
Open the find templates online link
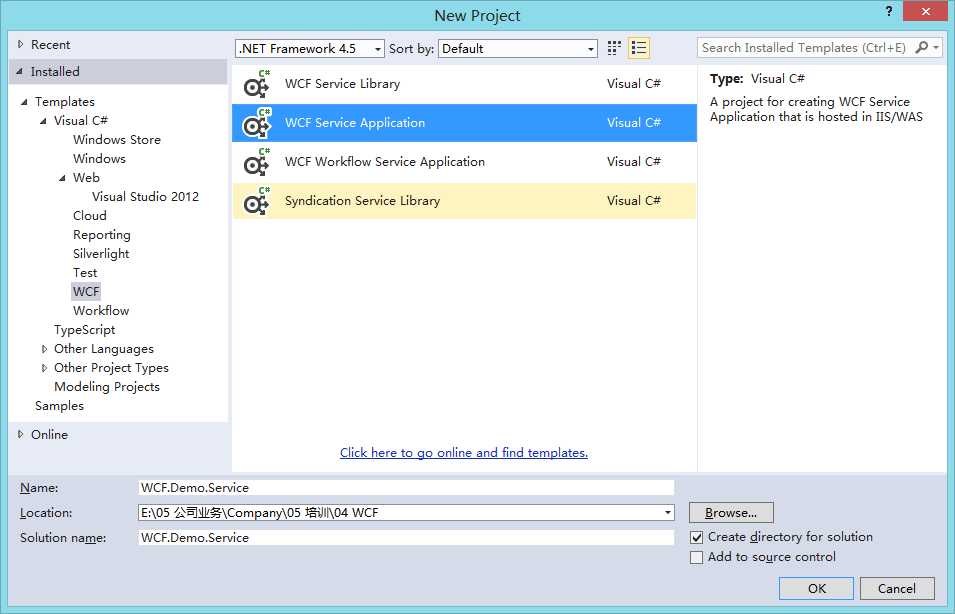tap(464, 453)
